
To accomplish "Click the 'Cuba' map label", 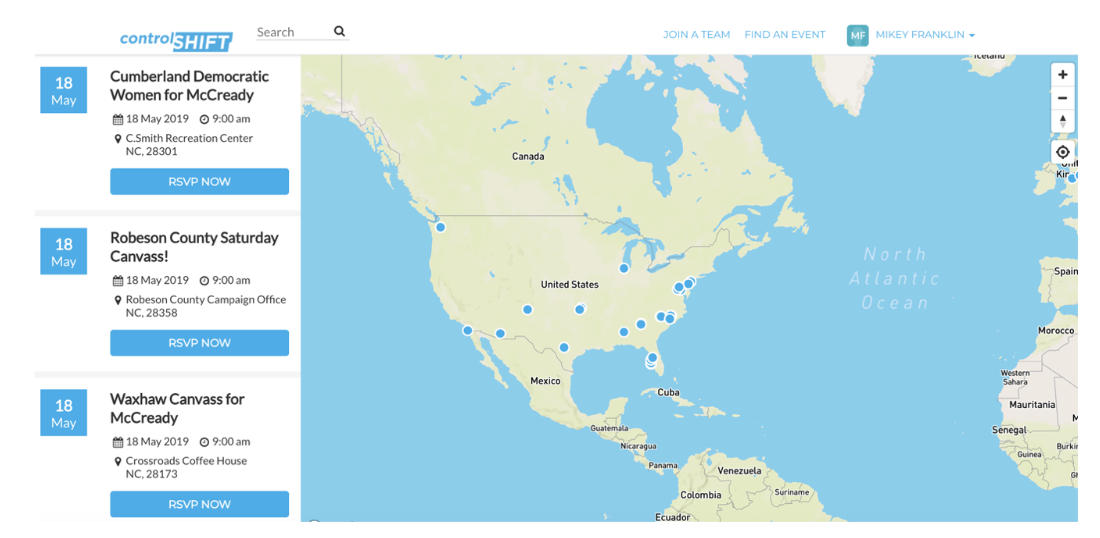I will coord(669,393).
